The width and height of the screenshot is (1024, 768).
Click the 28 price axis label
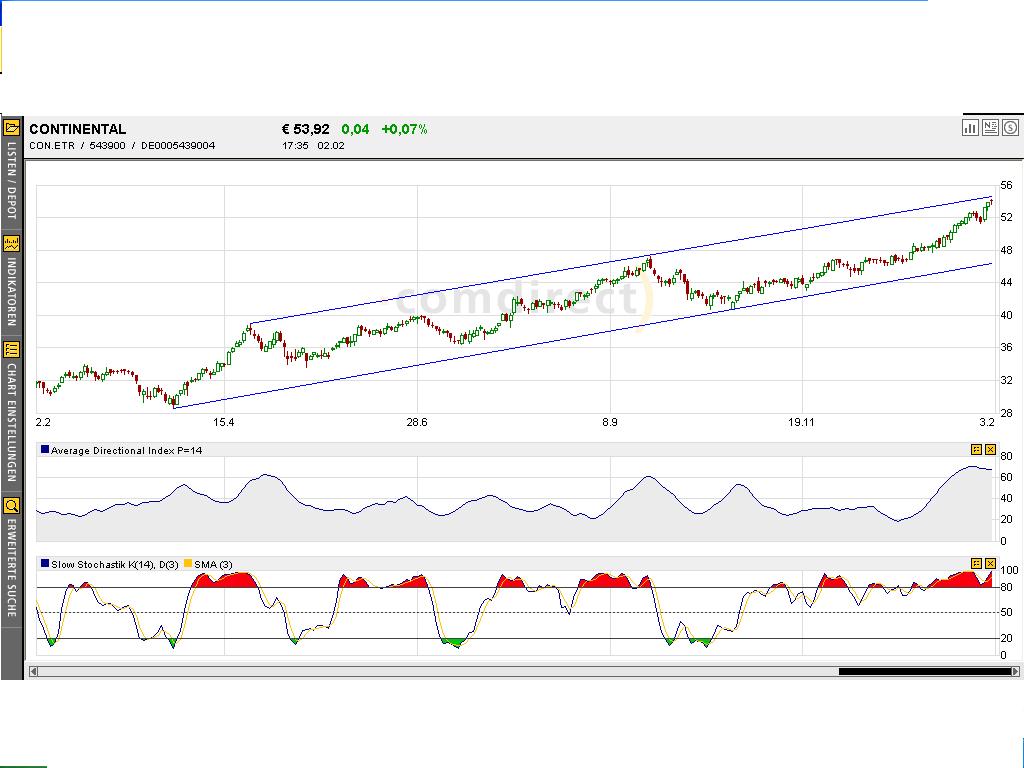pyautogui.click(x=1006, y=413)
